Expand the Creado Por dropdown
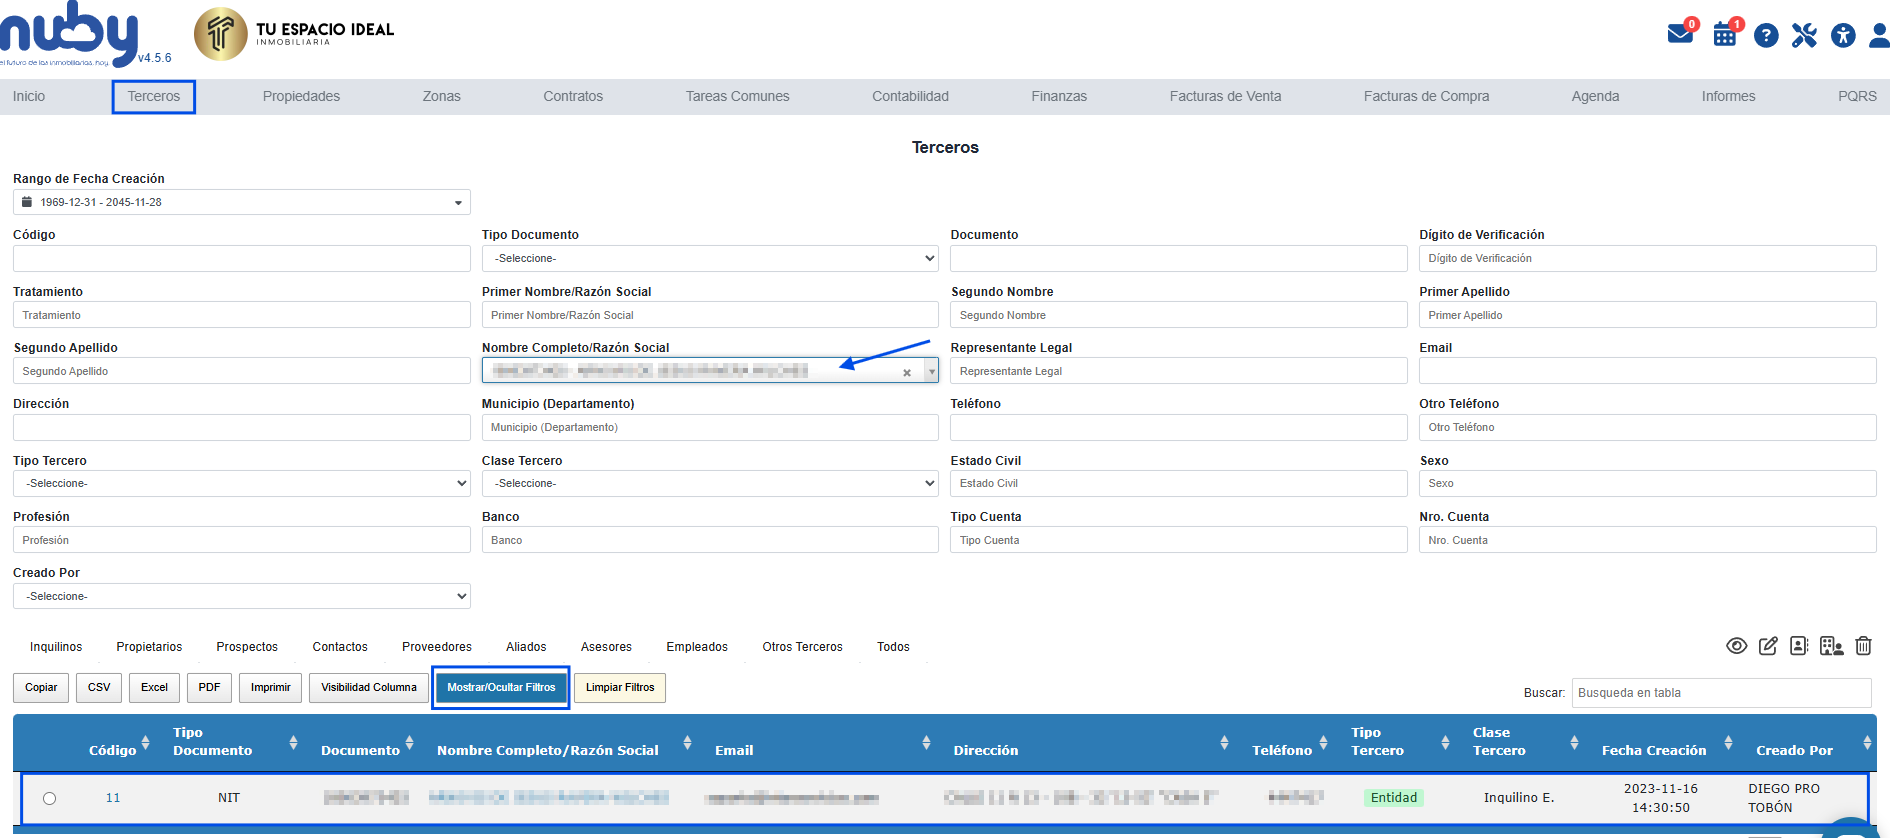 click(x=241, y=596)
